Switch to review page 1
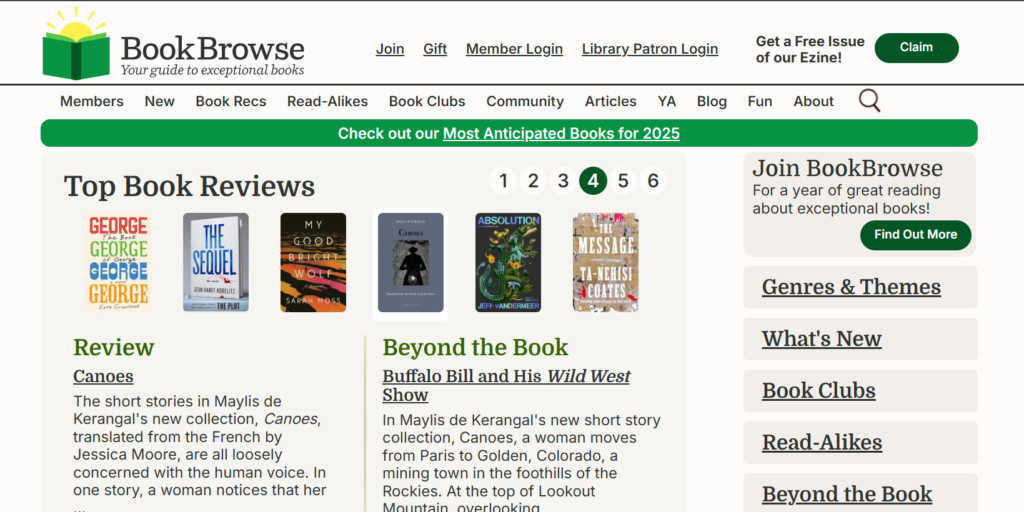 pos(503,181)
